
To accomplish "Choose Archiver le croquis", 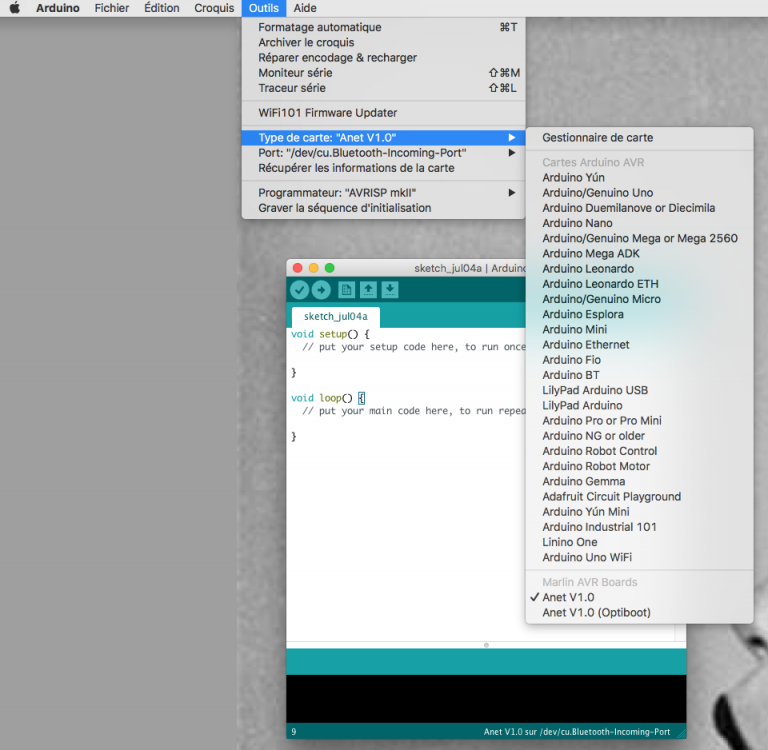I will (x=384, y=42).
